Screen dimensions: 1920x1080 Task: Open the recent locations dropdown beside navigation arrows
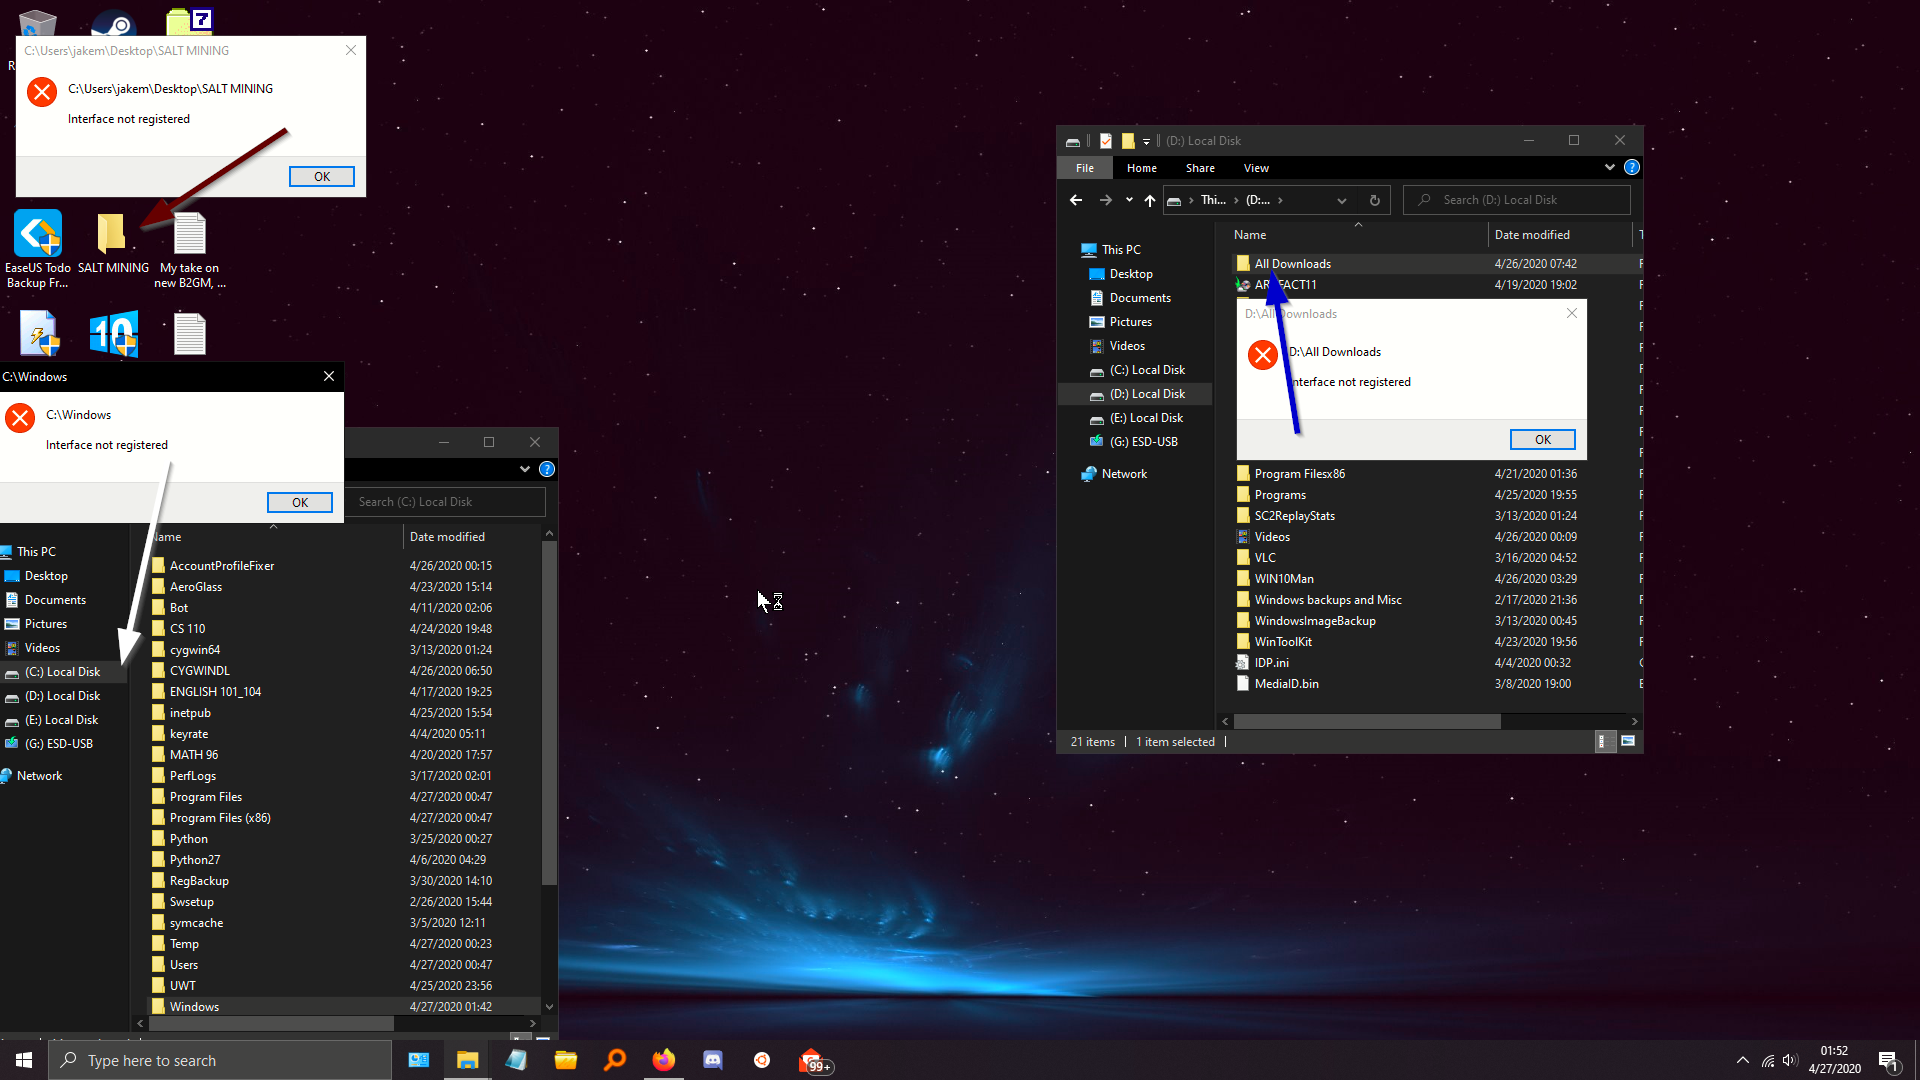click(1129, 200)
